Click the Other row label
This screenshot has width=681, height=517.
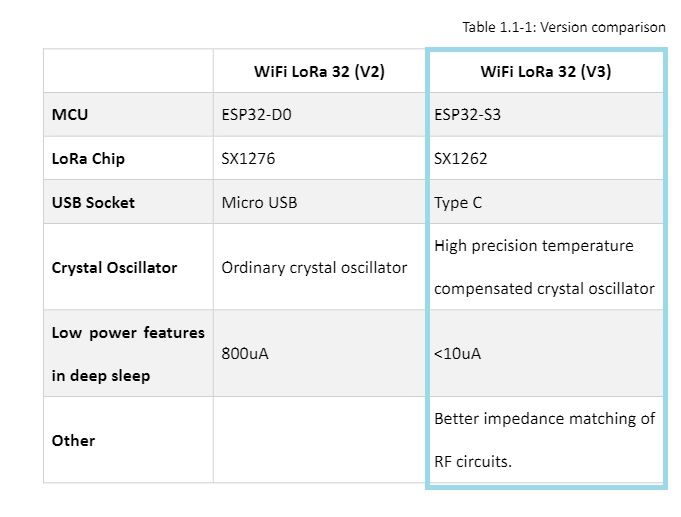pos(73,441)
